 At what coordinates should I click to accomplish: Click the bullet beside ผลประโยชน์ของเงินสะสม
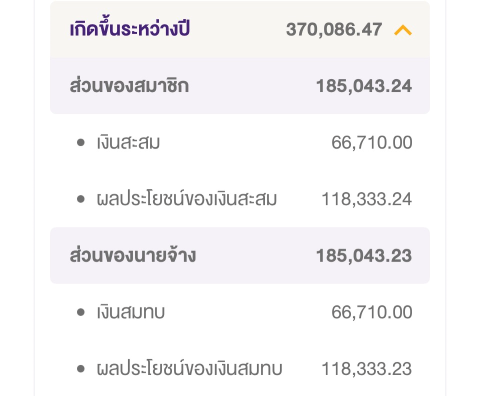(81, 199)
